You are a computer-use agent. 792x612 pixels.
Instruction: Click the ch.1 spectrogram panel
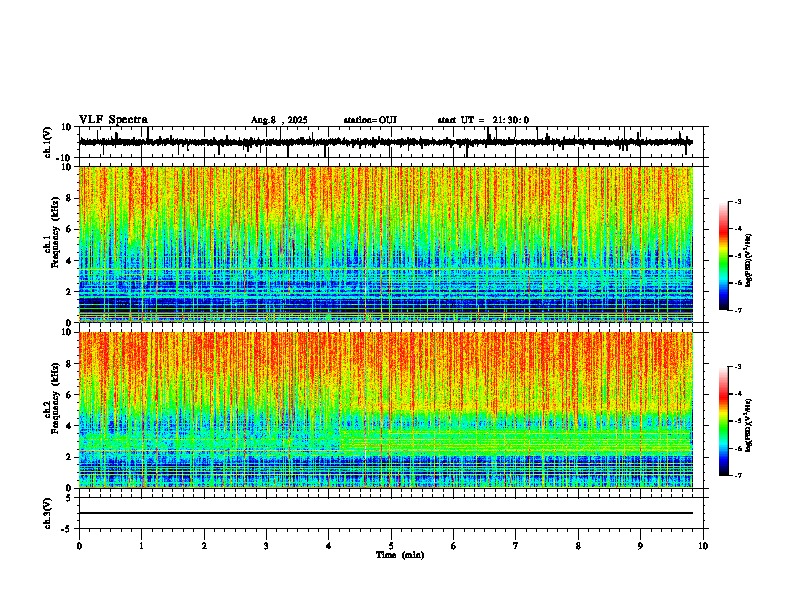385,244
